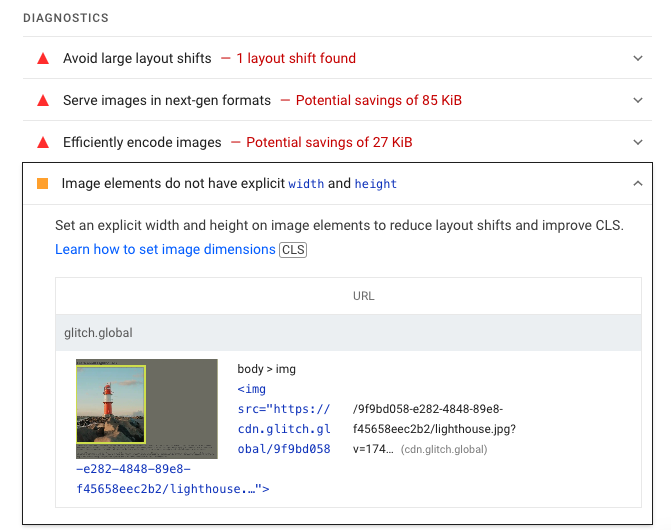Click red triangle icon beside Serve images in next-gen formats

point(43,100)
